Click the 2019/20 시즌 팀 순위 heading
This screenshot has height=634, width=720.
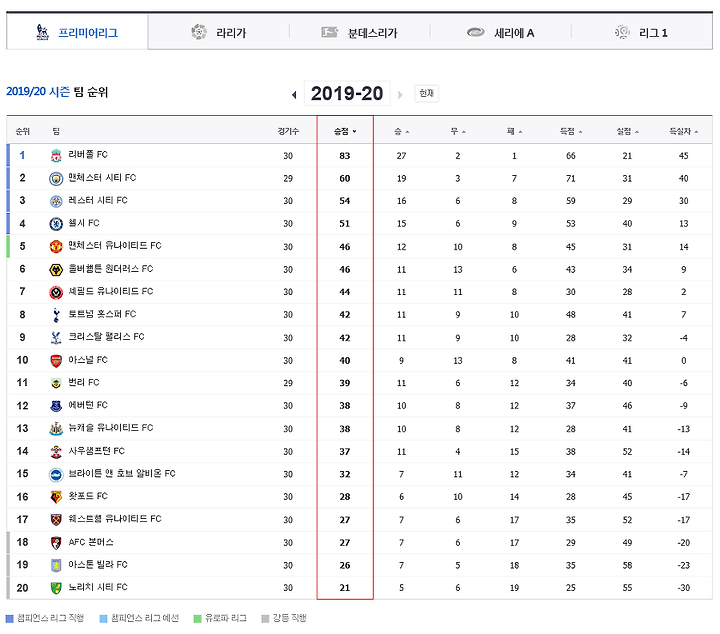click(x=57, y=92)
